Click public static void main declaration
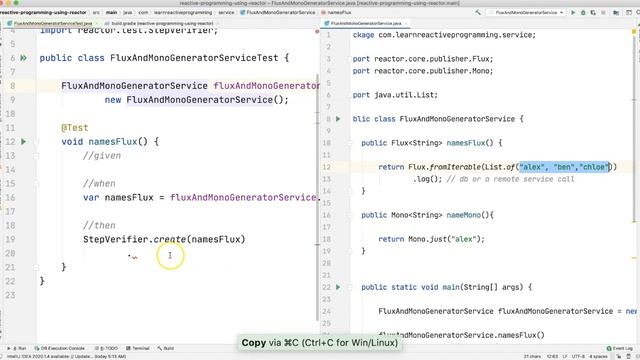This screenshot has height=360, width=640. pyautogui.click(x=446, y=287)
